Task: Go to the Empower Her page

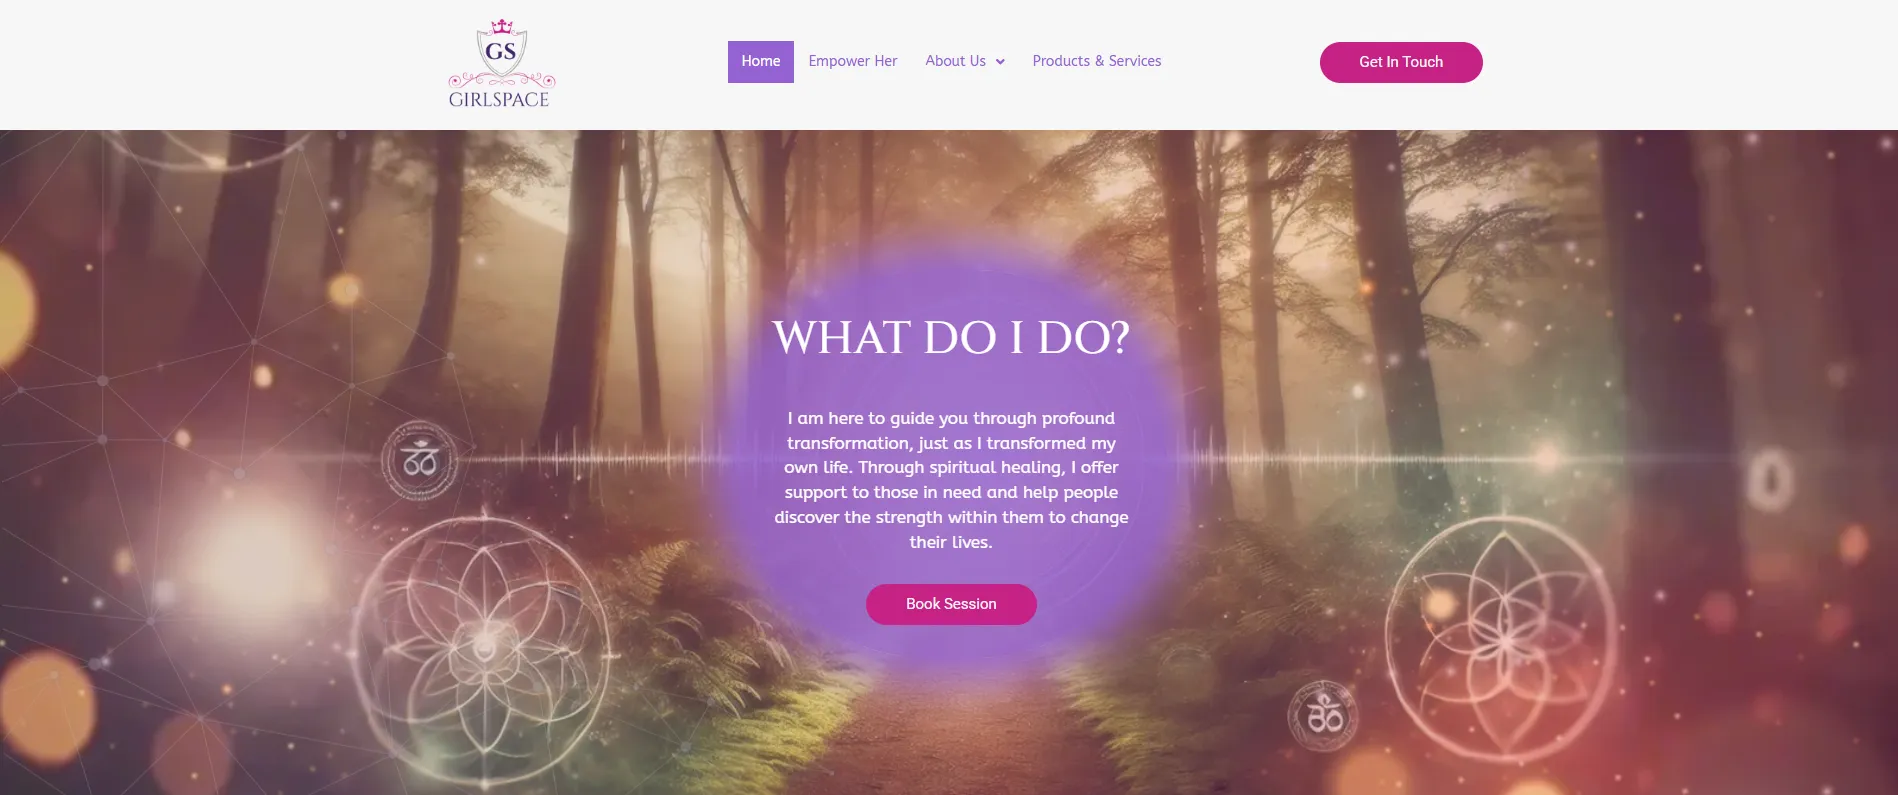Action: click(853, 61)
